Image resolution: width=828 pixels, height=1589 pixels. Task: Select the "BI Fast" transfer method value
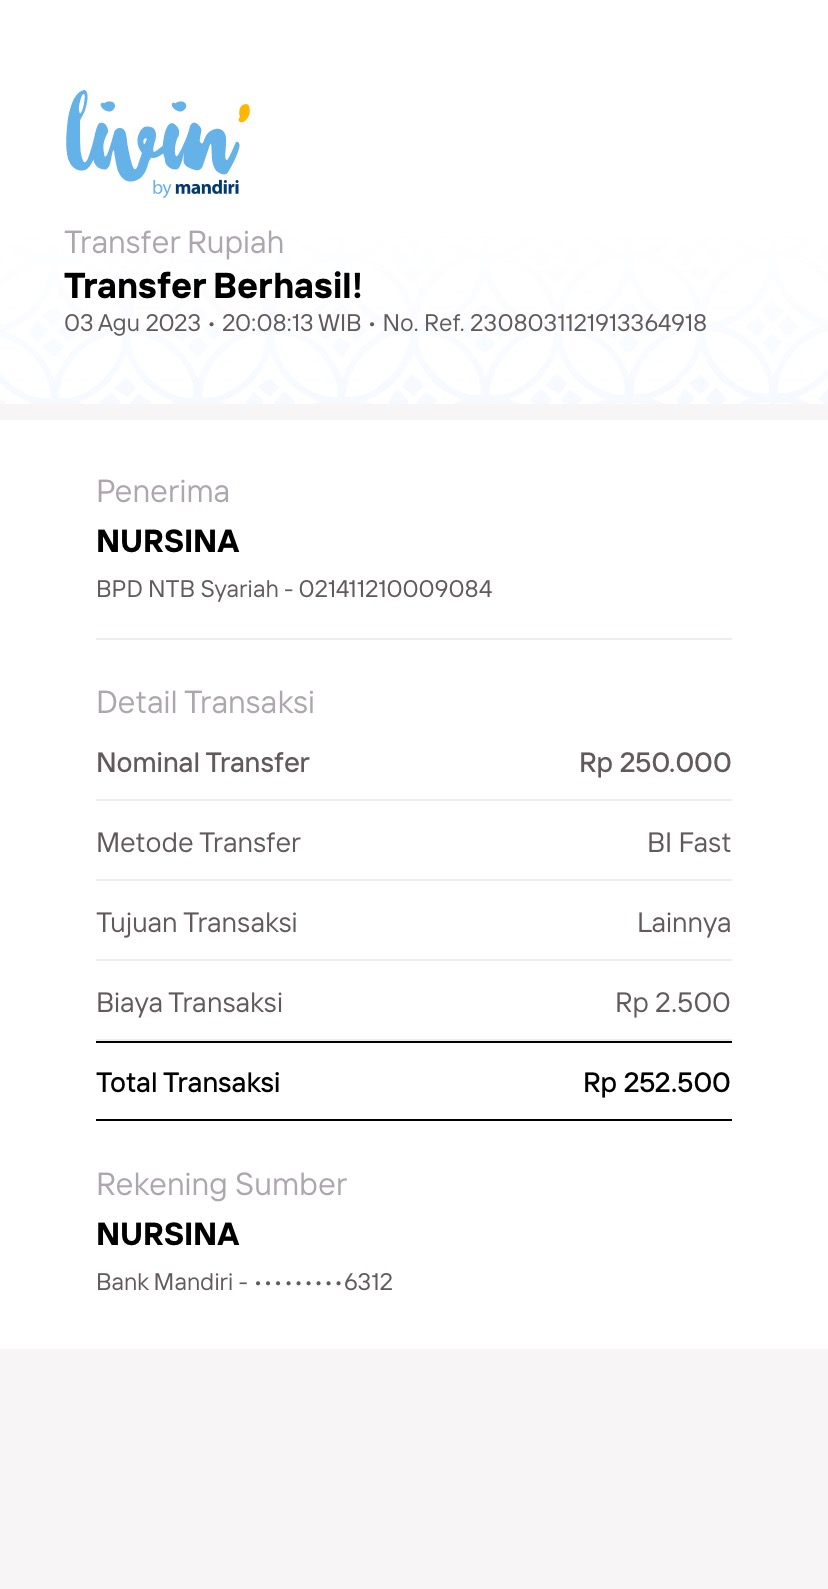(689, 842)
